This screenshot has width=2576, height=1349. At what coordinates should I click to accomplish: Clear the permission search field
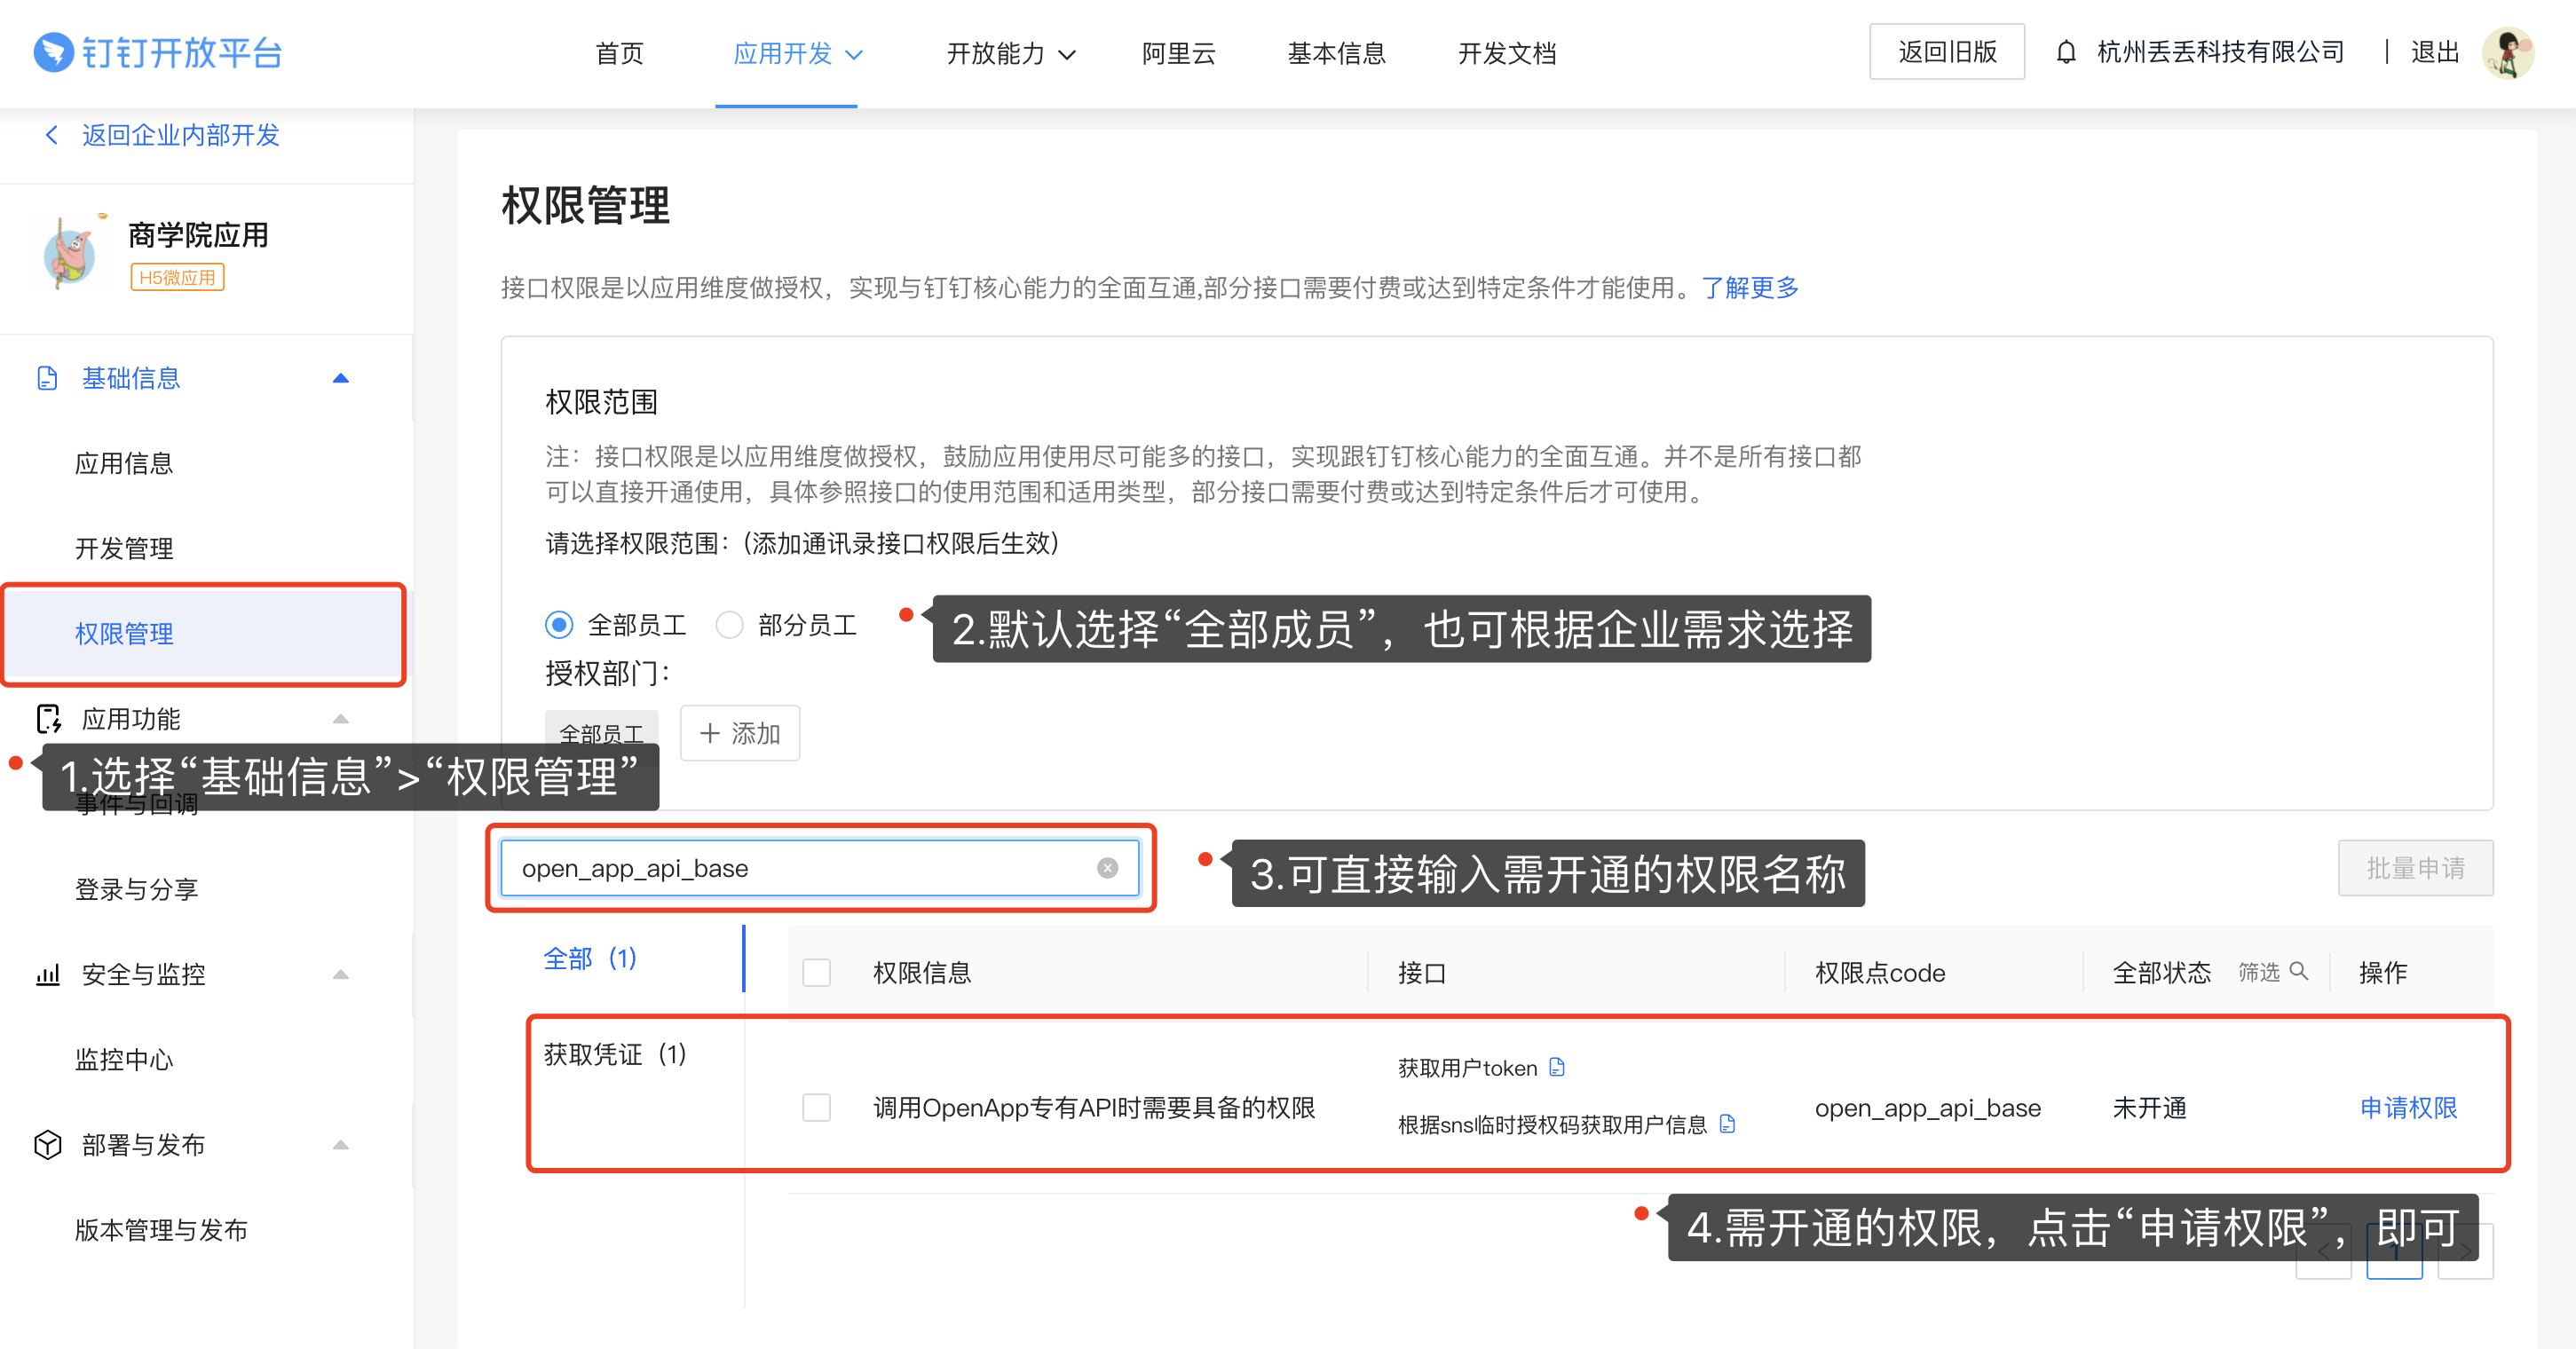tap(1107, 868)
